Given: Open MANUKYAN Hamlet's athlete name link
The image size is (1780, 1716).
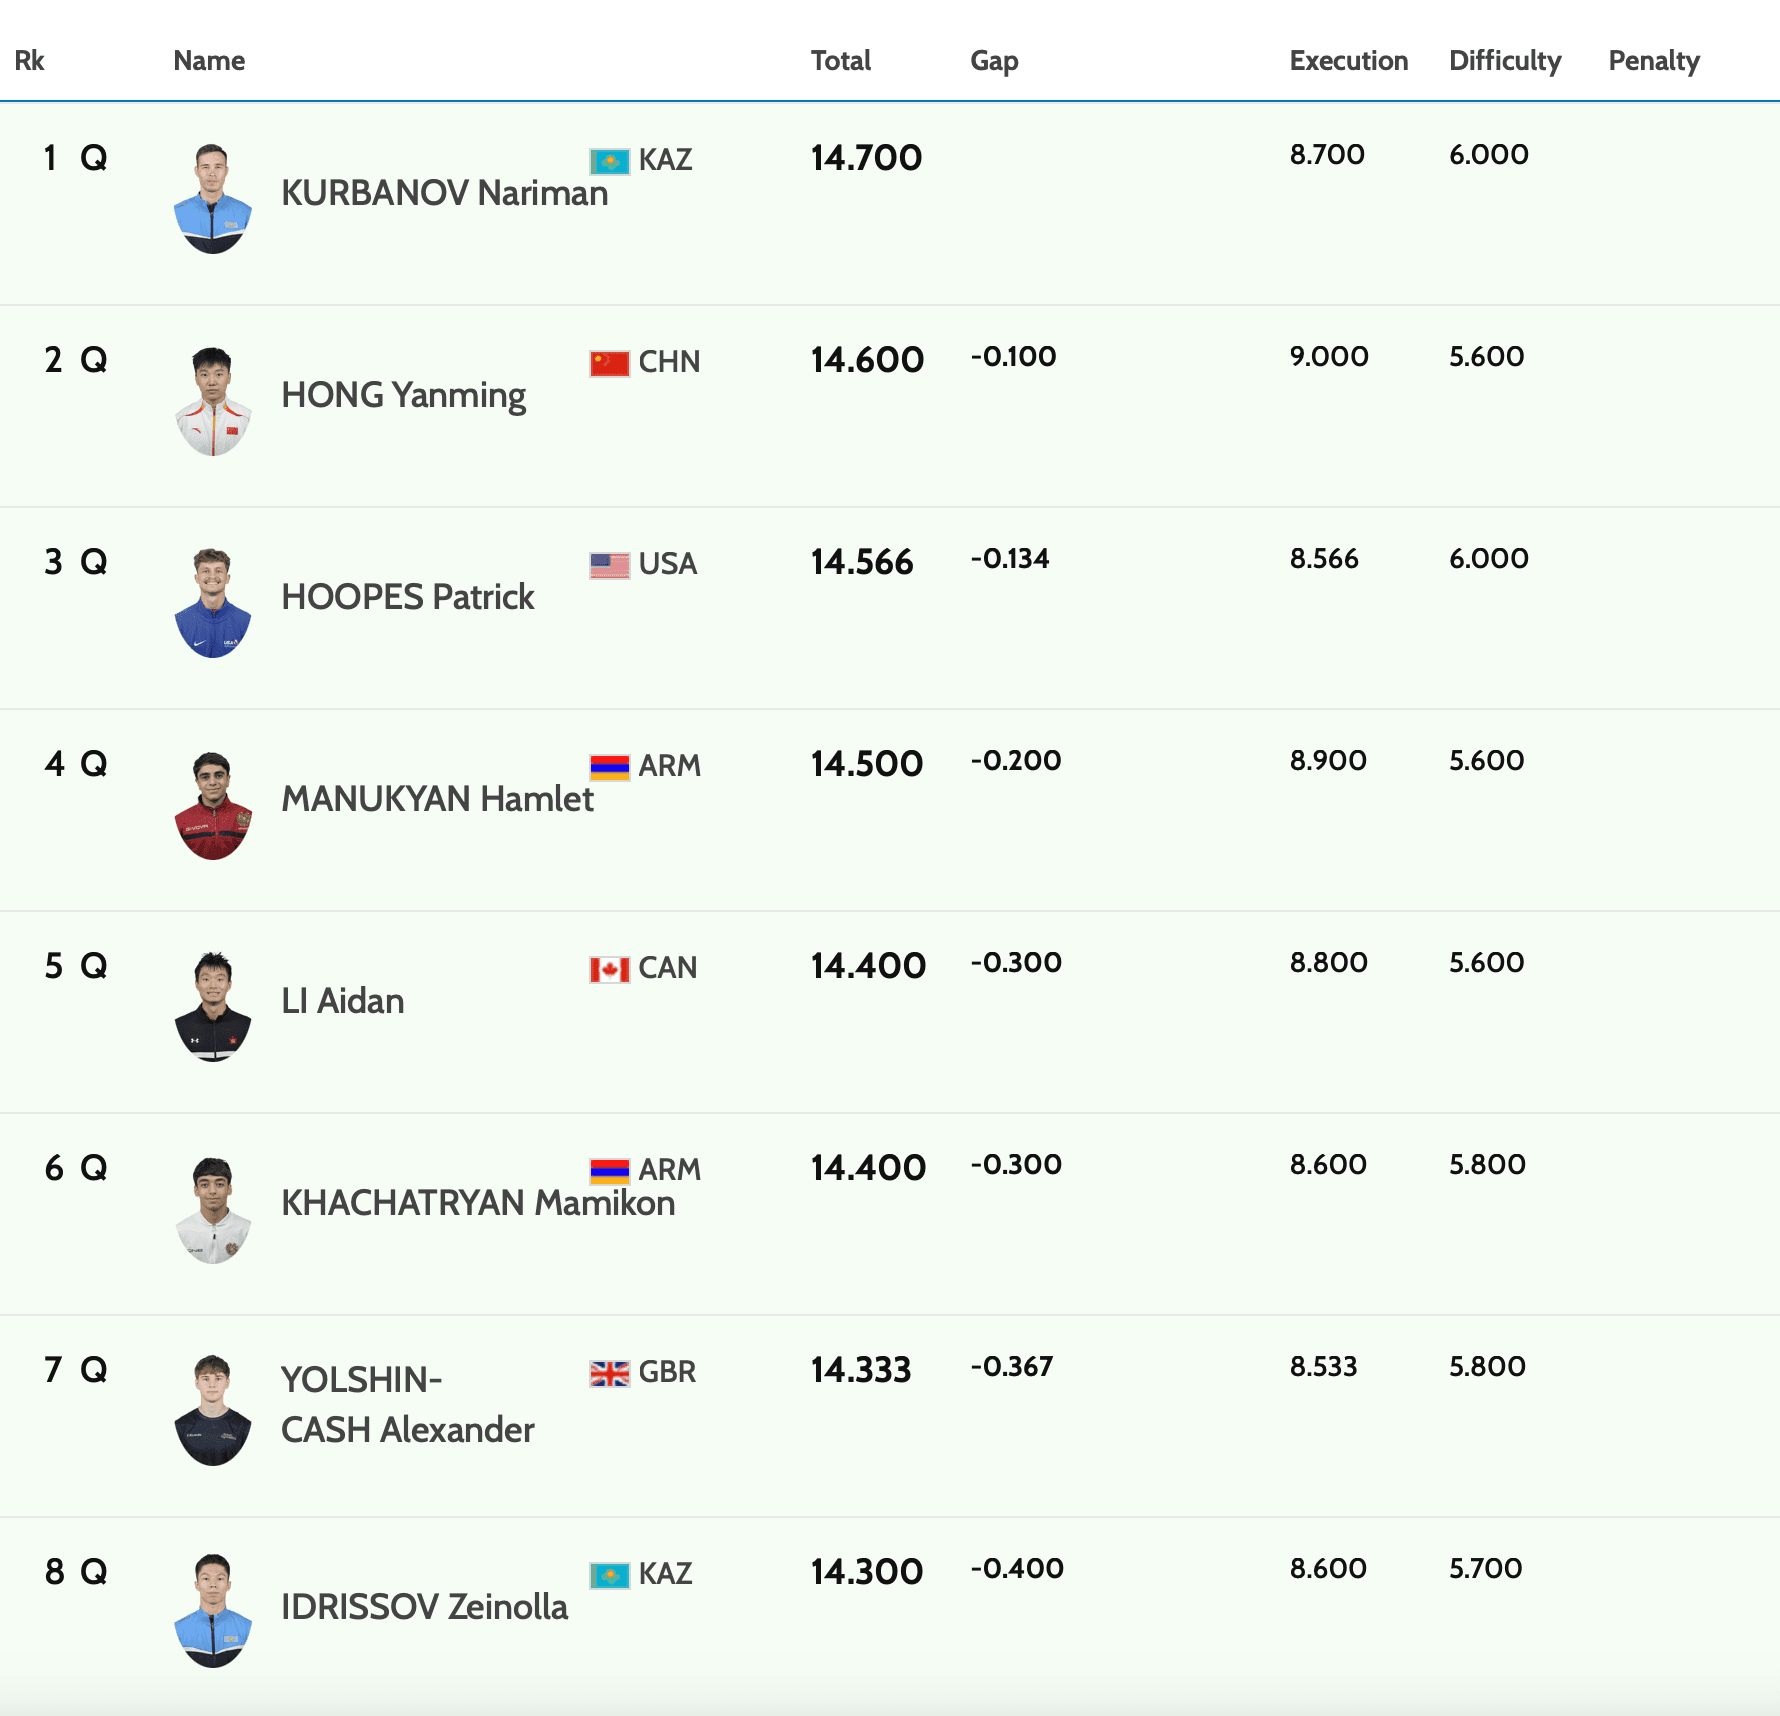Looking at the screenshot, I should pos(437,799).
